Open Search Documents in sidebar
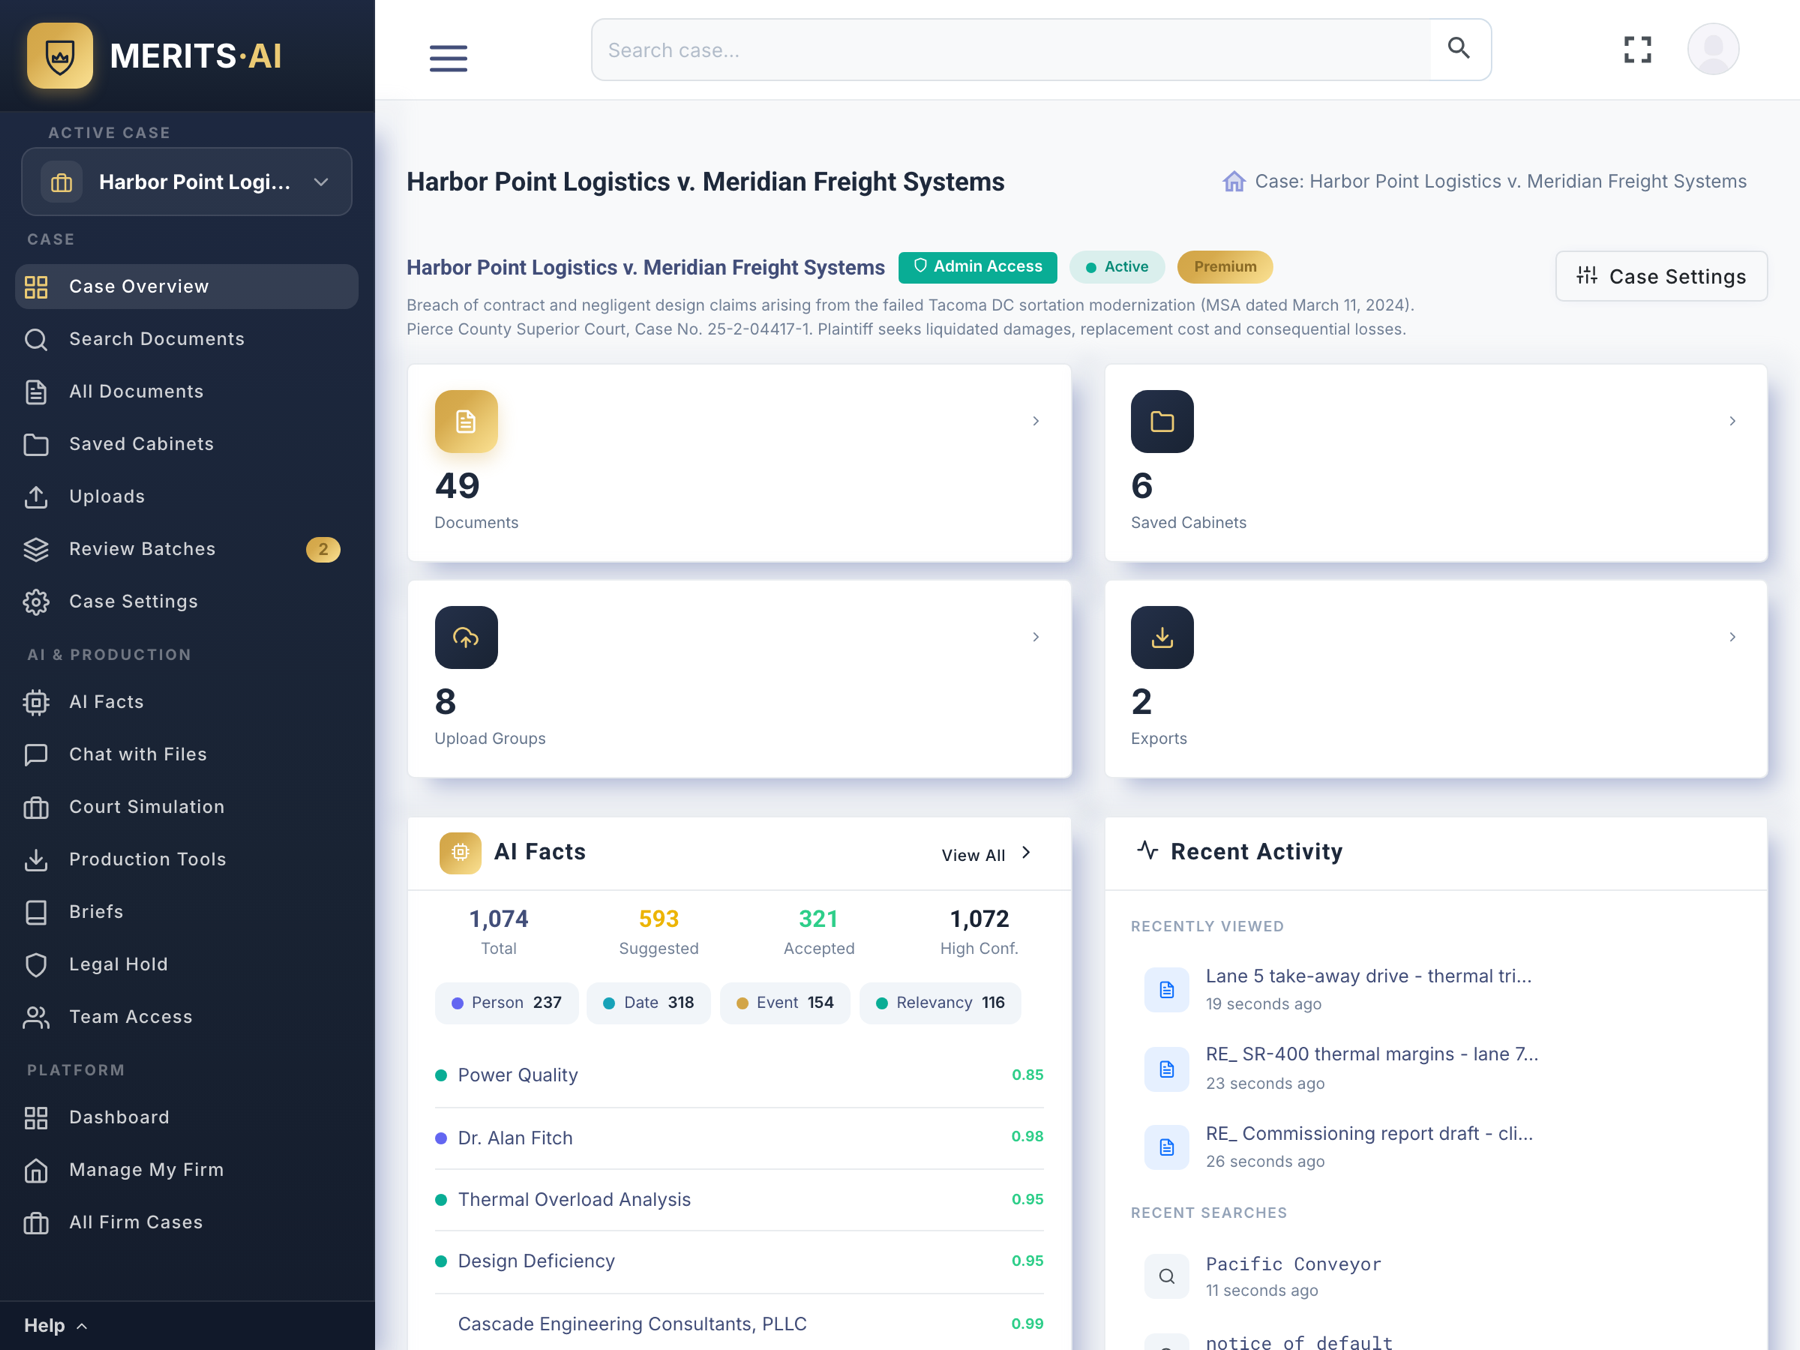The width and height of the screenshot is (1800, 1350). click(187, 339)
